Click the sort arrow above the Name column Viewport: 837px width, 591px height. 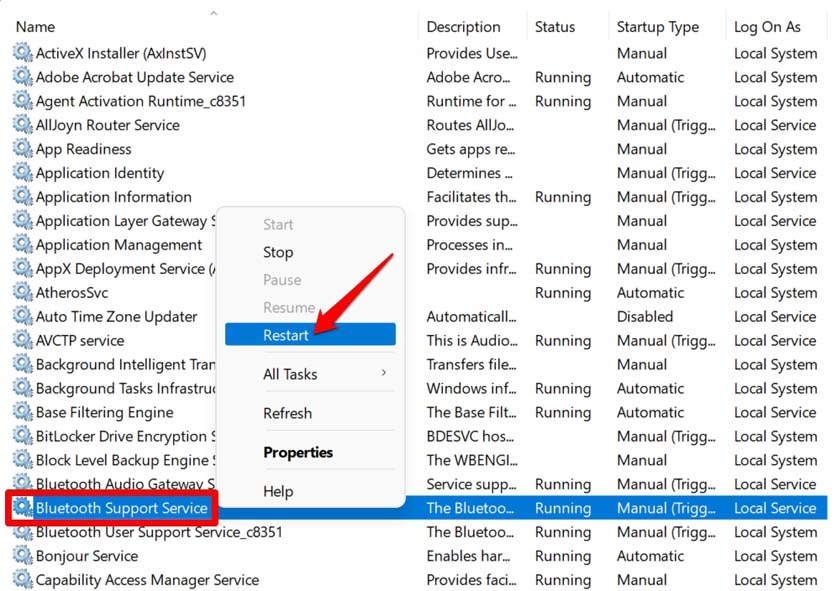click(214, 13)
